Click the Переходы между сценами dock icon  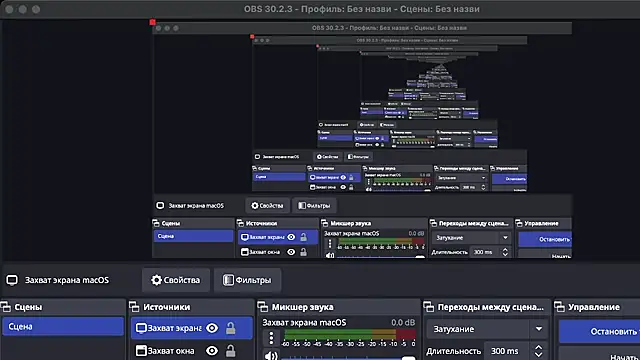429,307
